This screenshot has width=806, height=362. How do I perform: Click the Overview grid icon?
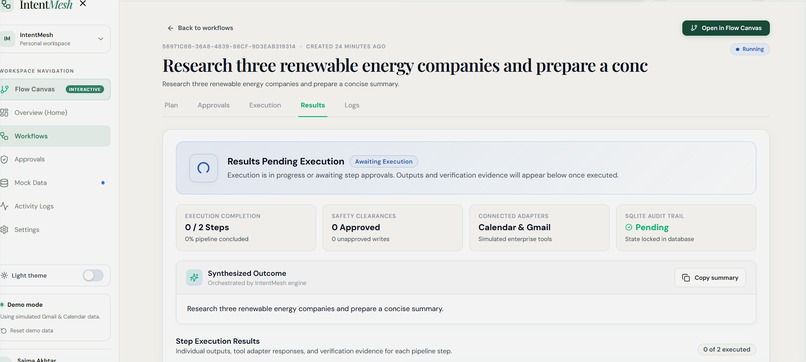pos(5,113)
